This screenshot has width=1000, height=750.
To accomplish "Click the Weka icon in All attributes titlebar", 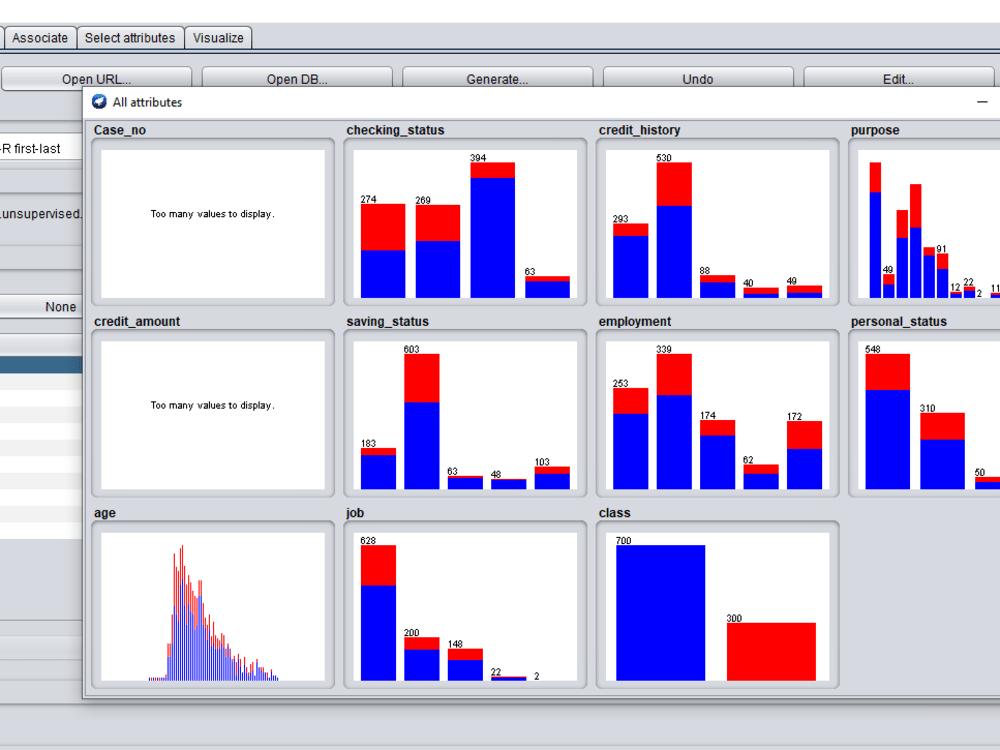I will click(x=99, y=102).
